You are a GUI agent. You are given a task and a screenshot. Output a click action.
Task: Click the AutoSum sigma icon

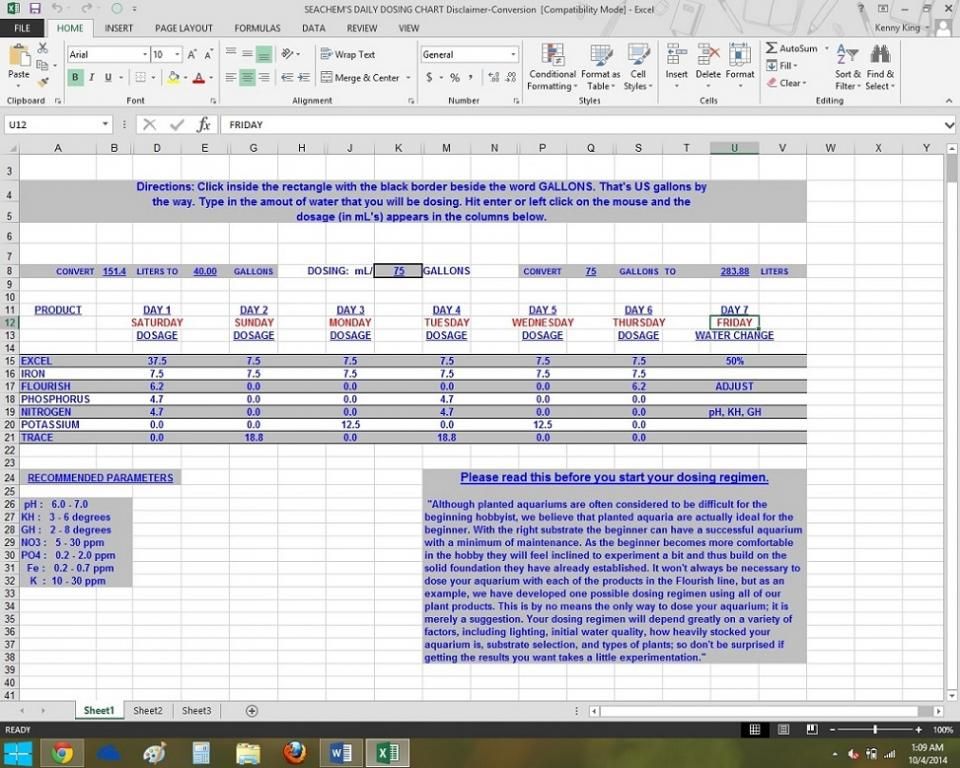pos(771,48)
